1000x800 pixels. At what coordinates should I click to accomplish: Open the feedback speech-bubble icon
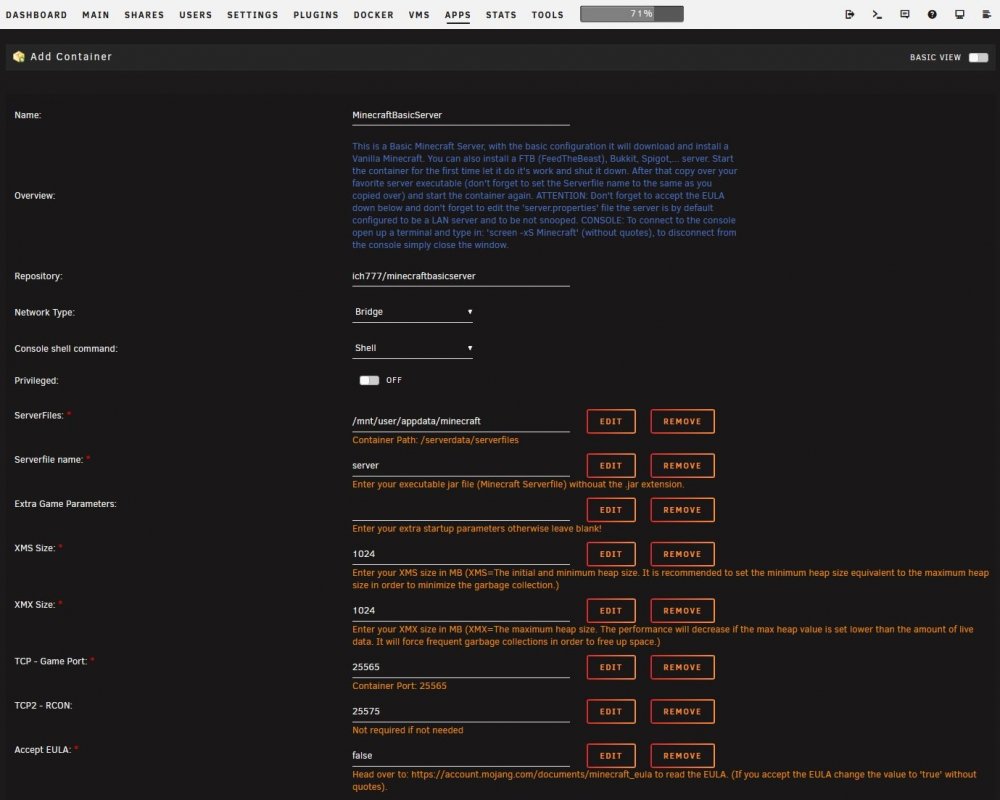point(904,14)
